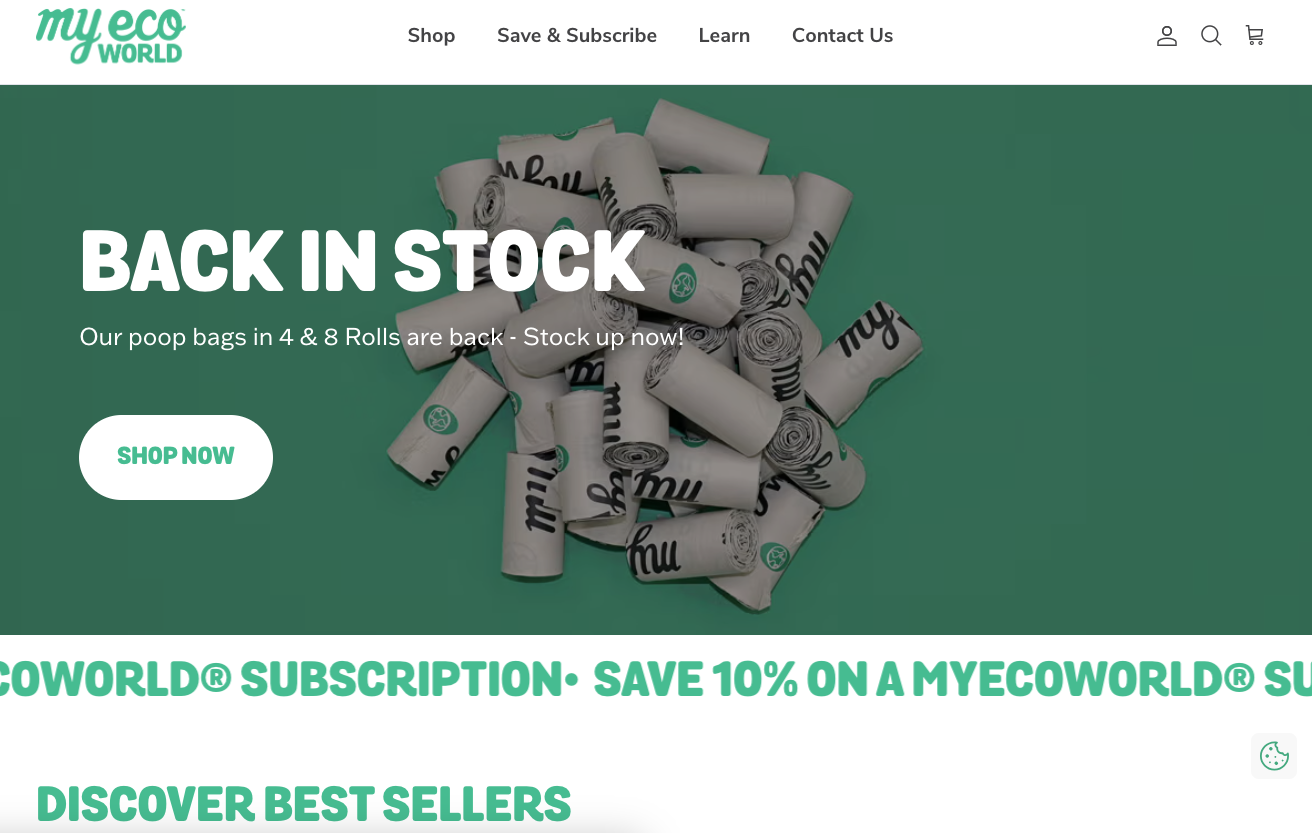Open the search magnifier icon
The width and height of the screenshot is (1312, 833).
click(1211, 36)
